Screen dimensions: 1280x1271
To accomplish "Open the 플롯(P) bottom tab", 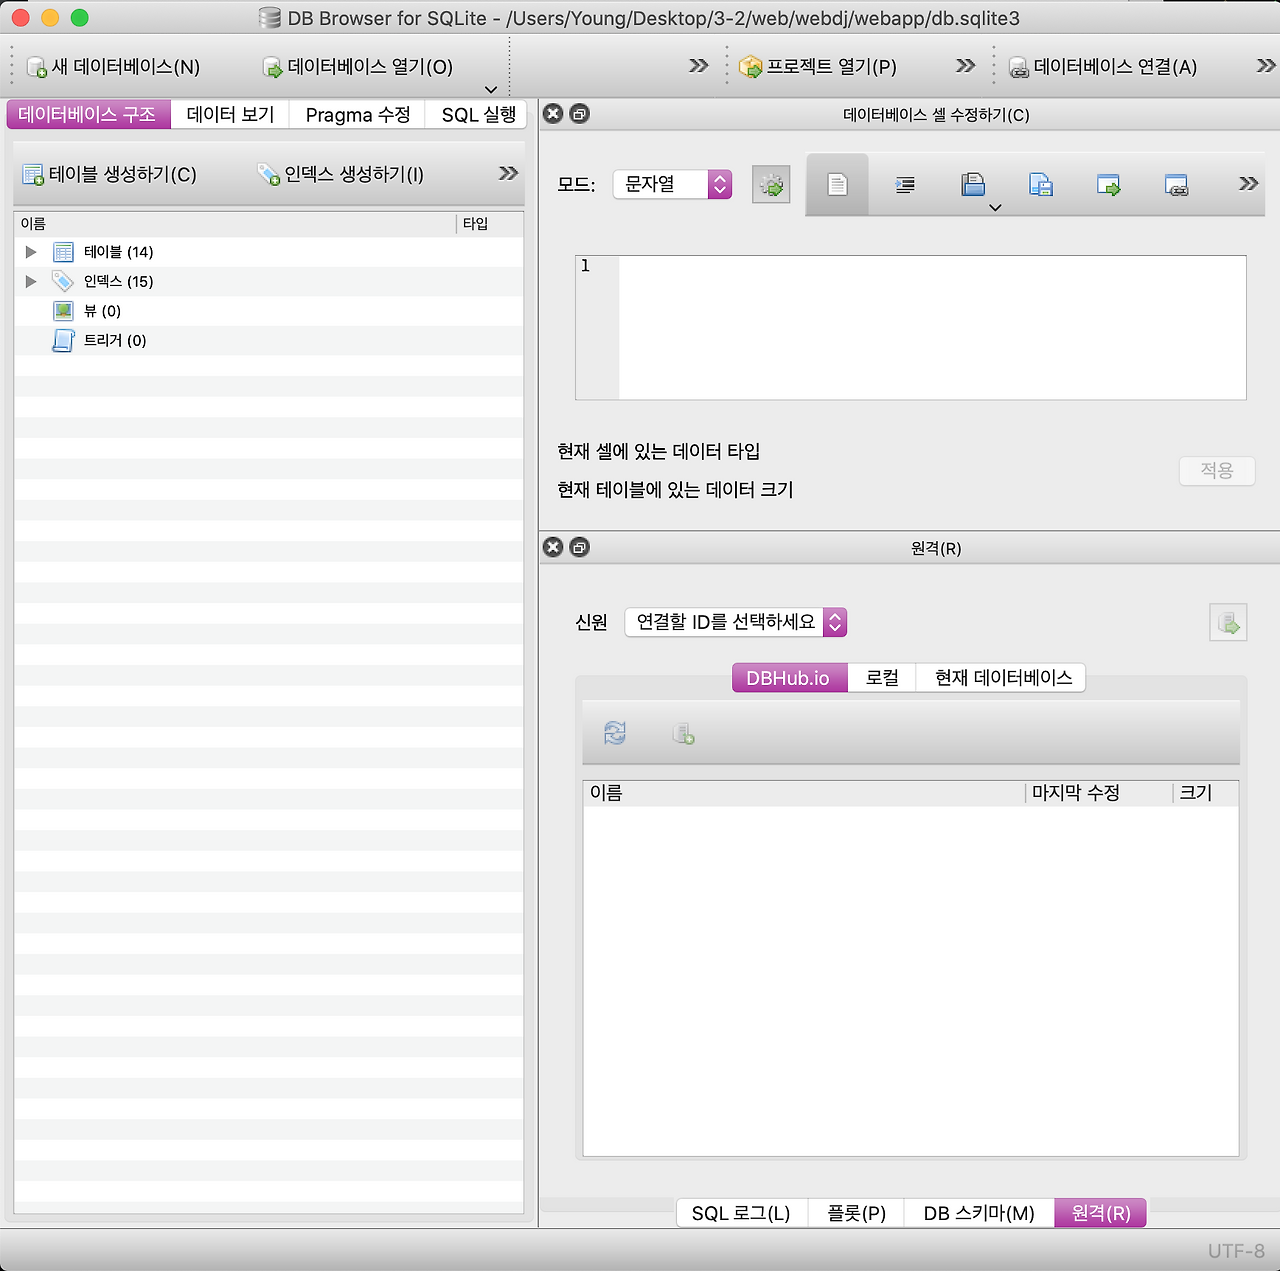I will click(856, 1213).
